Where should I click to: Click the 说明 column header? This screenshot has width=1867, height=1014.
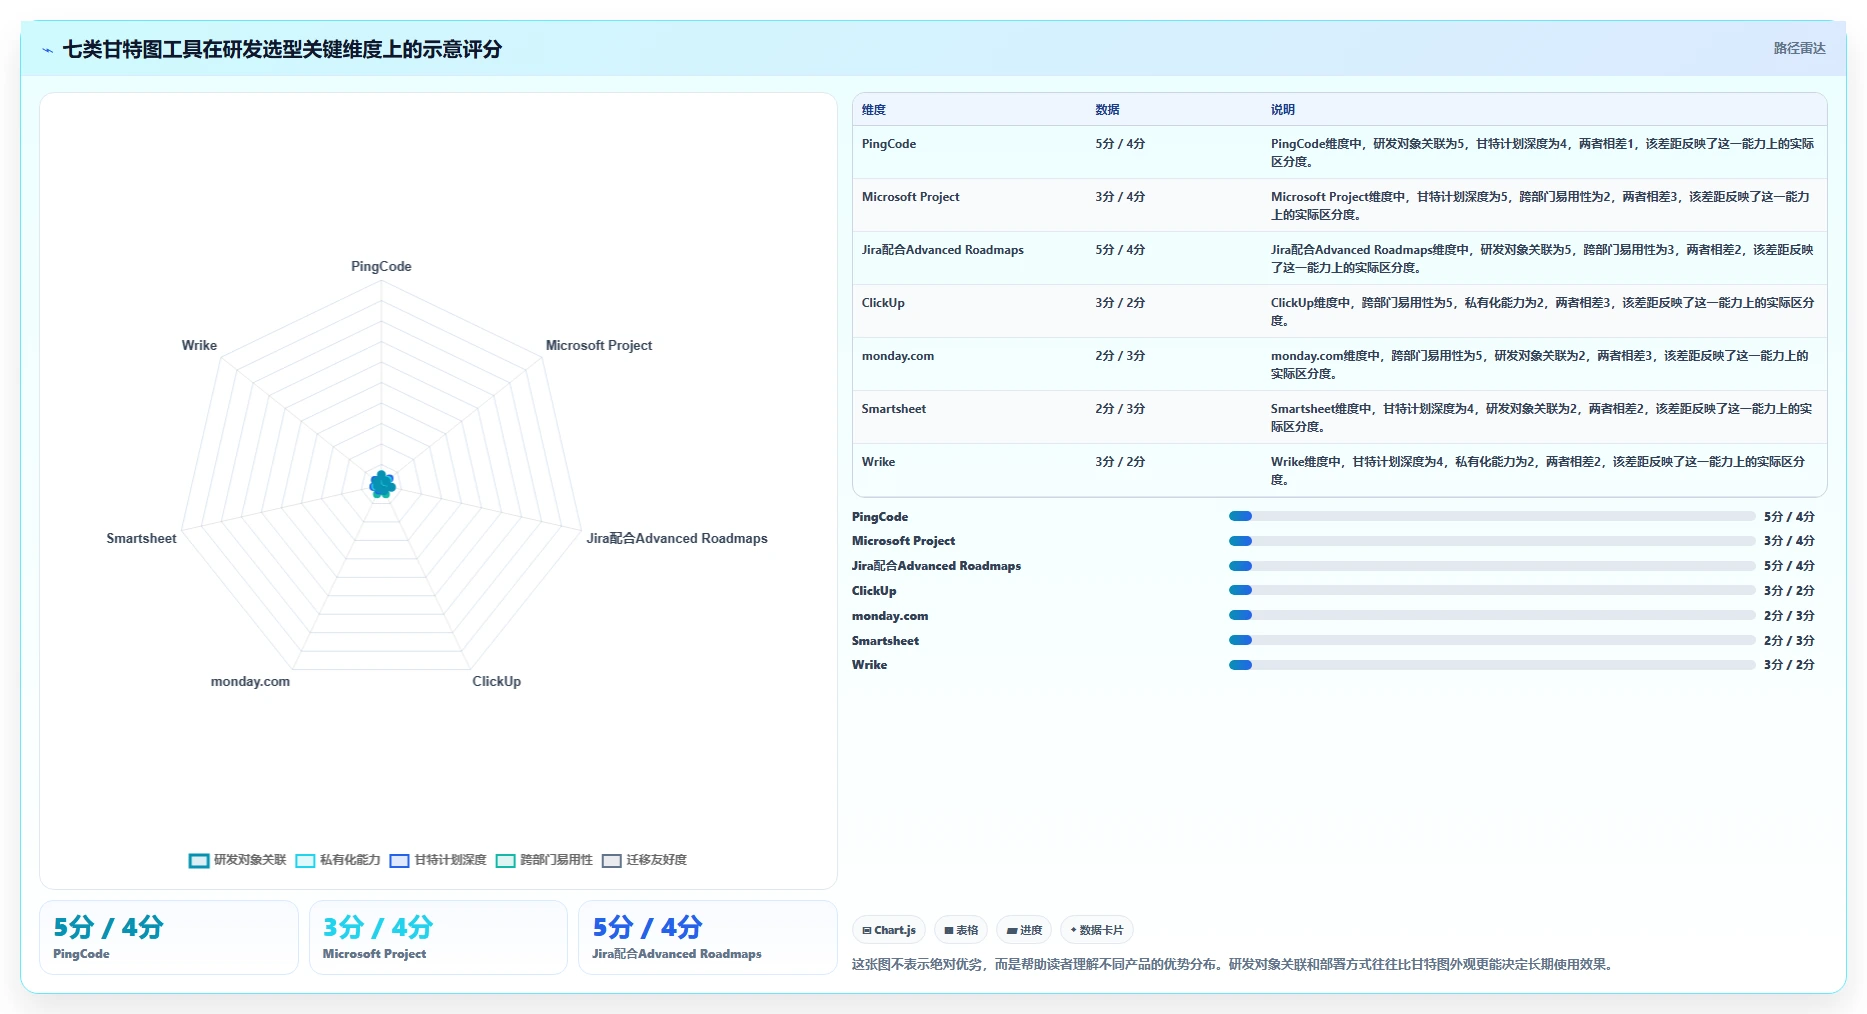(x=1283, y=110)
